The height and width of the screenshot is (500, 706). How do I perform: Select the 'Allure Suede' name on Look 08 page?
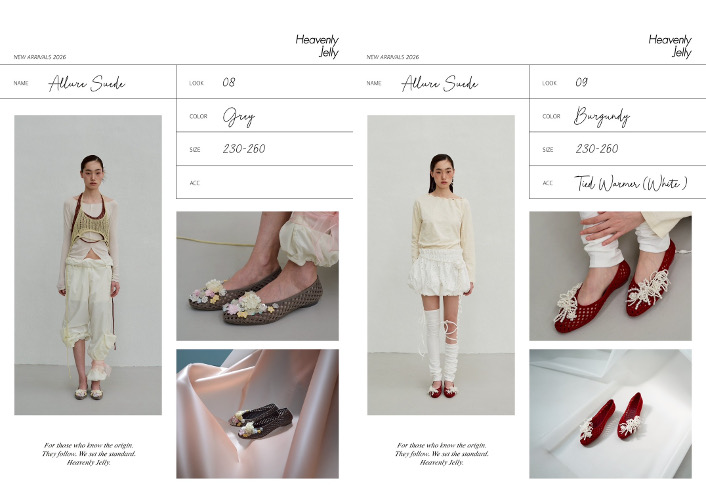coord(86,83)
